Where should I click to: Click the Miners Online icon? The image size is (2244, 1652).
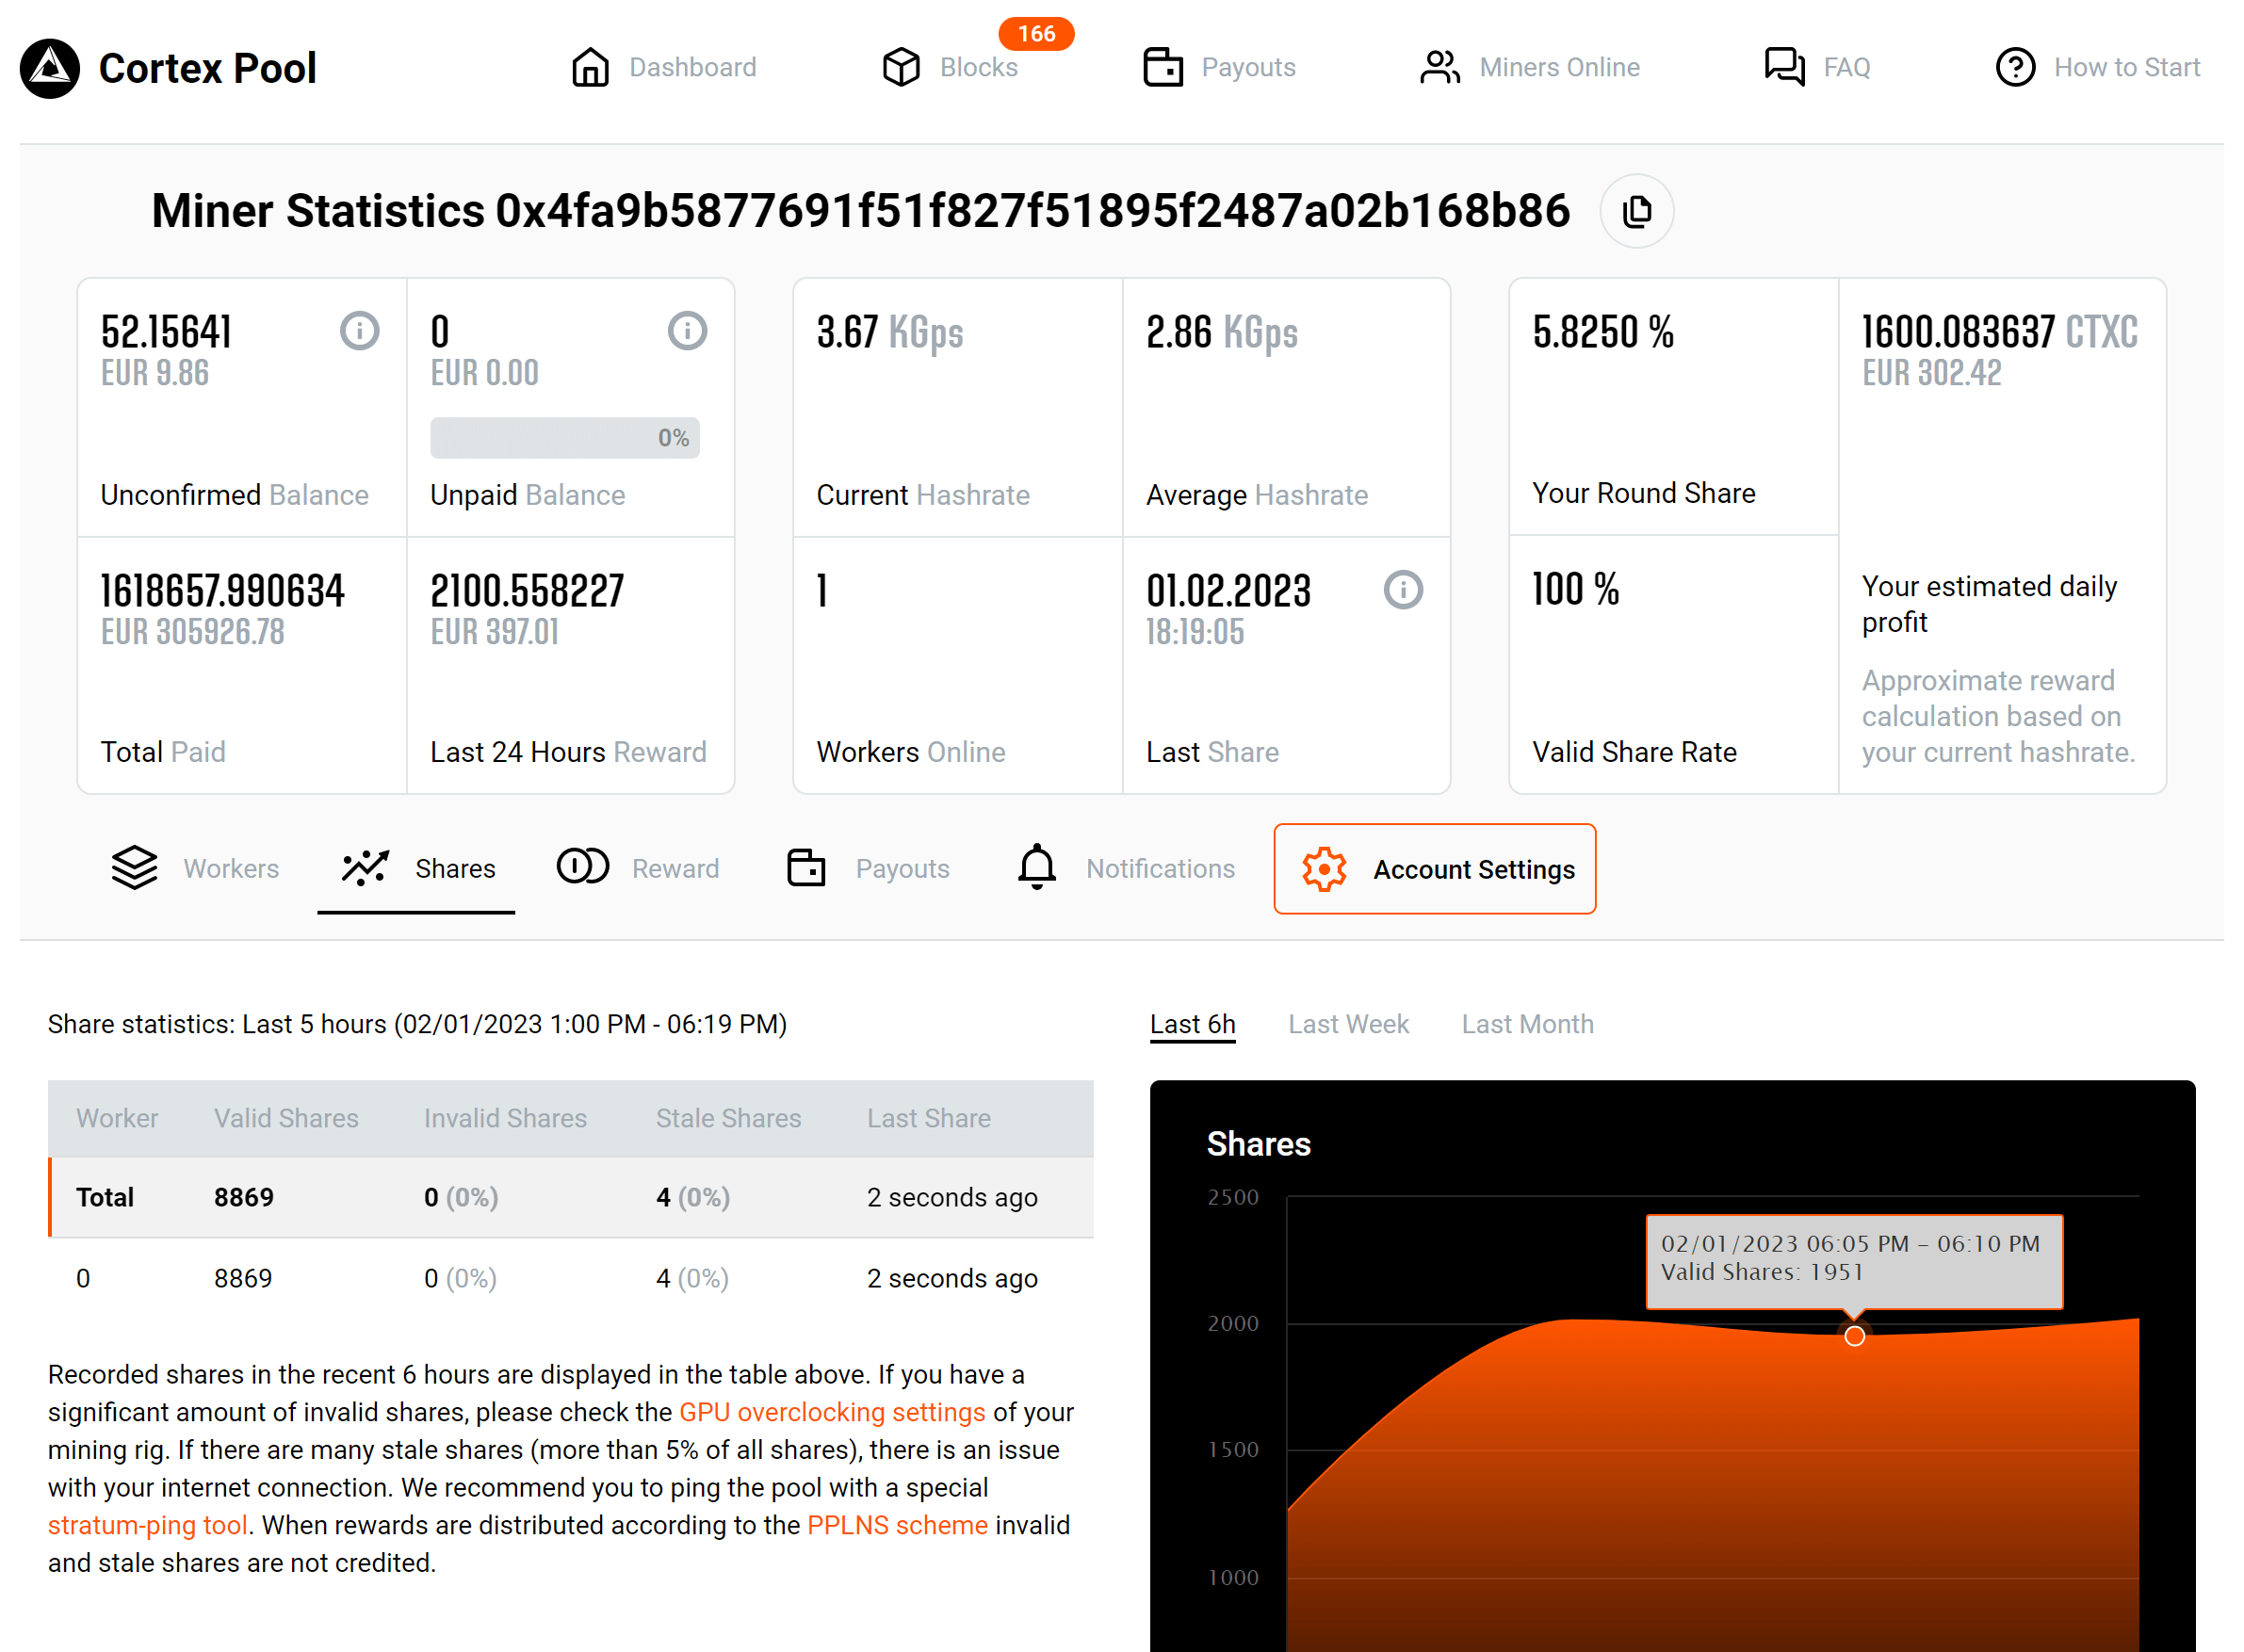coord(1439,66)
